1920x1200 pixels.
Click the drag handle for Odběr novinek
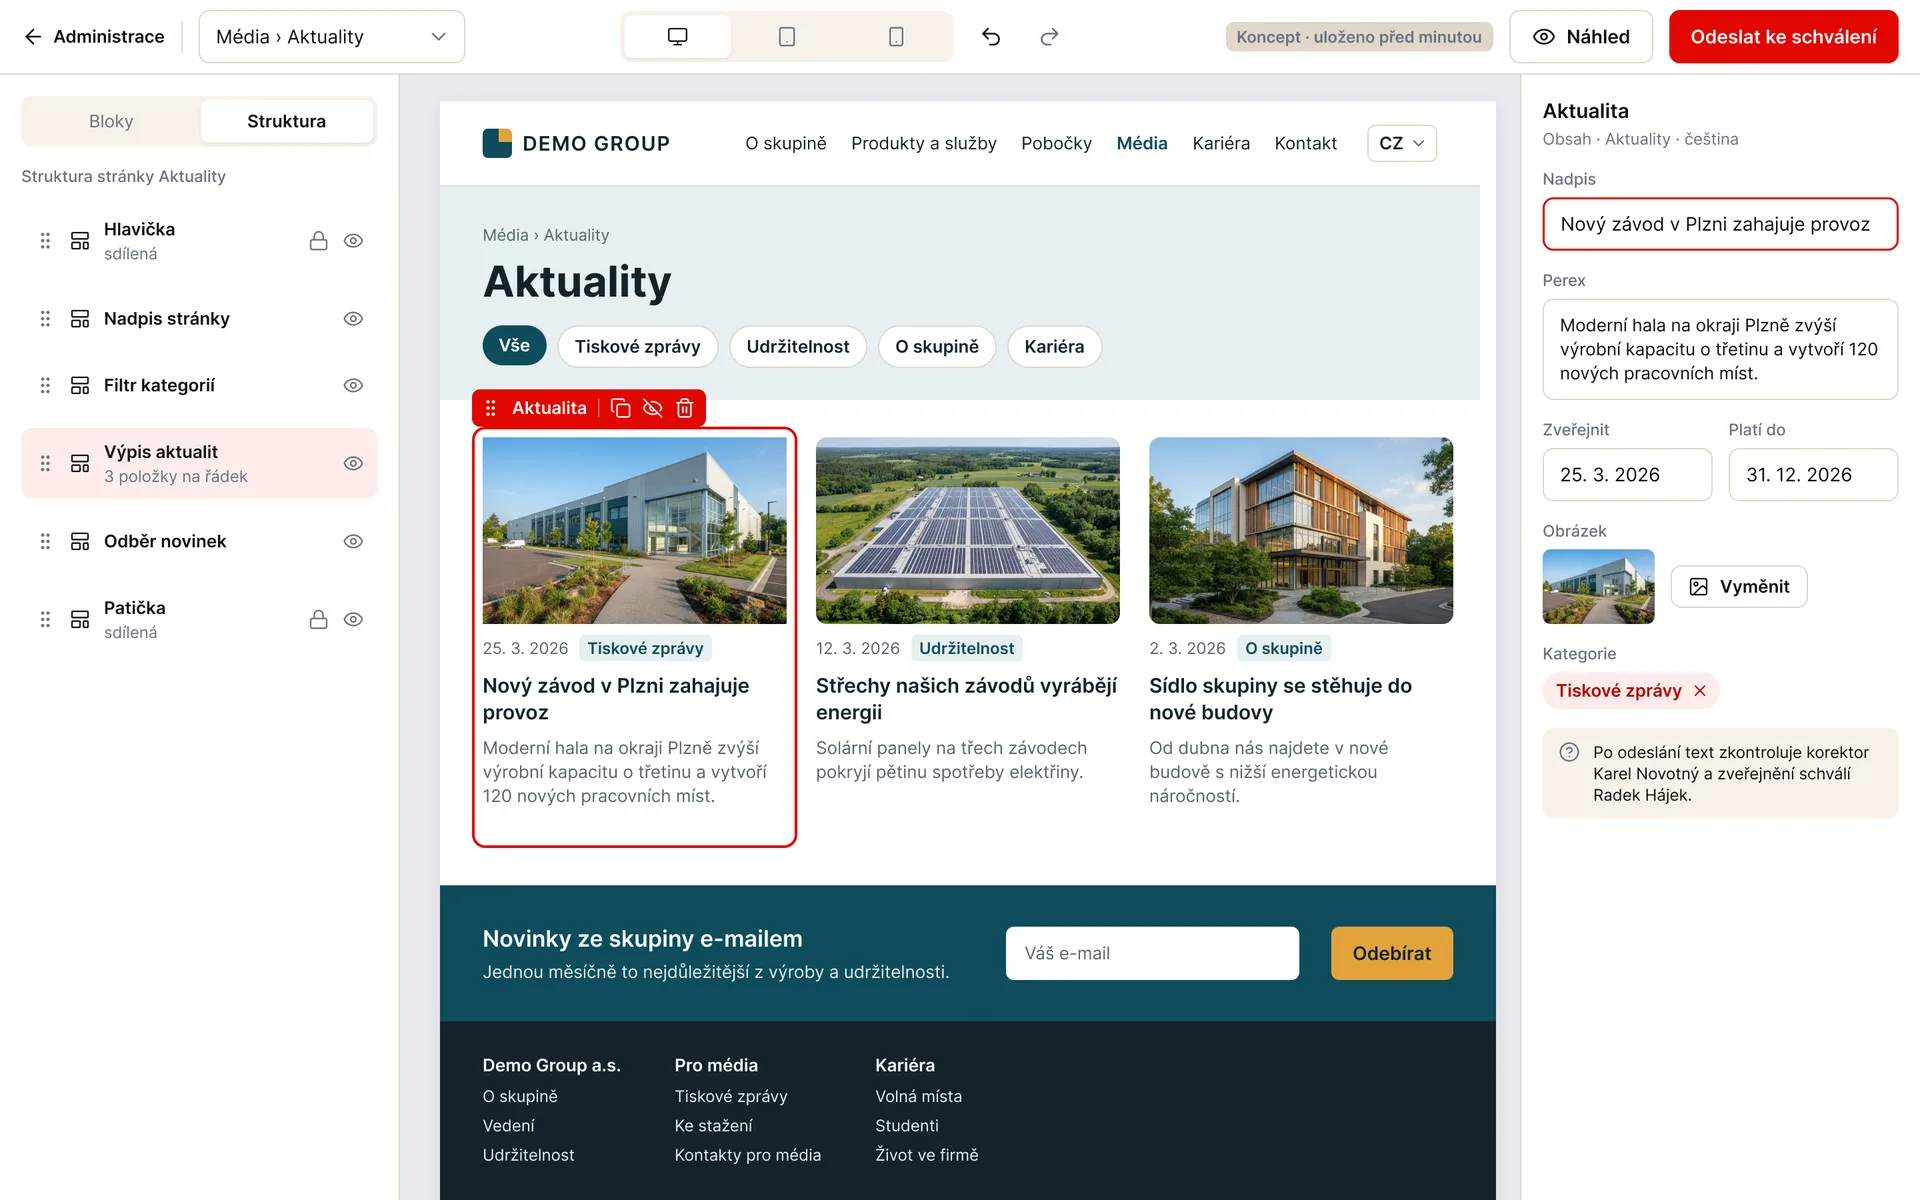click(45, 541)
